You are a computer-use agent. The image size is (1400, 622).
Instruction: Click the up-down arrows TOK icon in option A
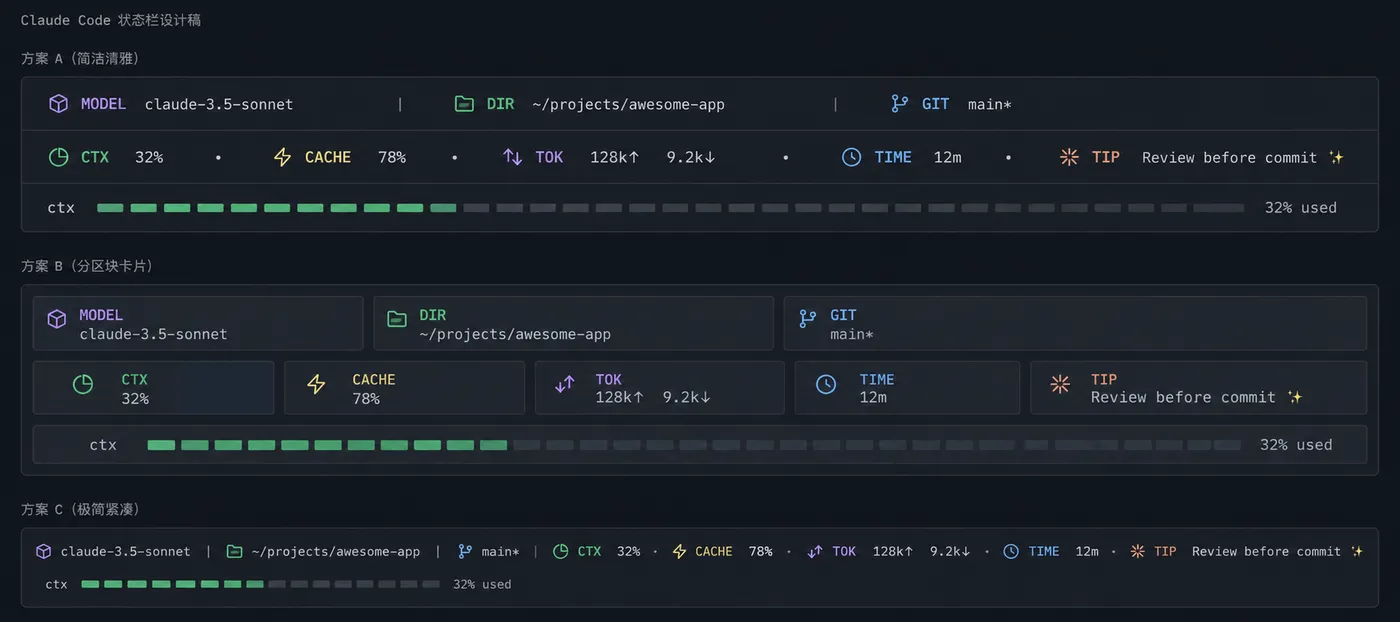click(513, 157)
